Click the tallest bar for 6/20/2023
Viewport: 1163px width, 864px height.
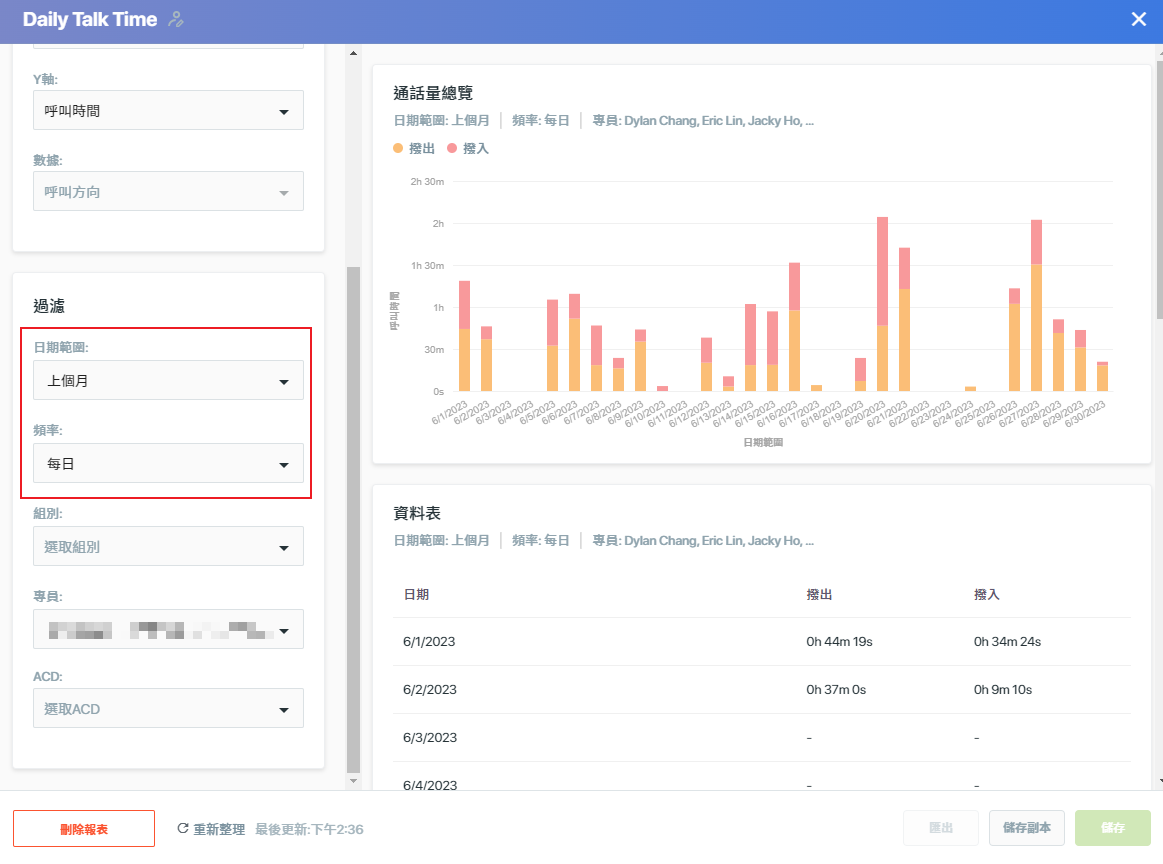pyautogui.click(x=882, y=304)
